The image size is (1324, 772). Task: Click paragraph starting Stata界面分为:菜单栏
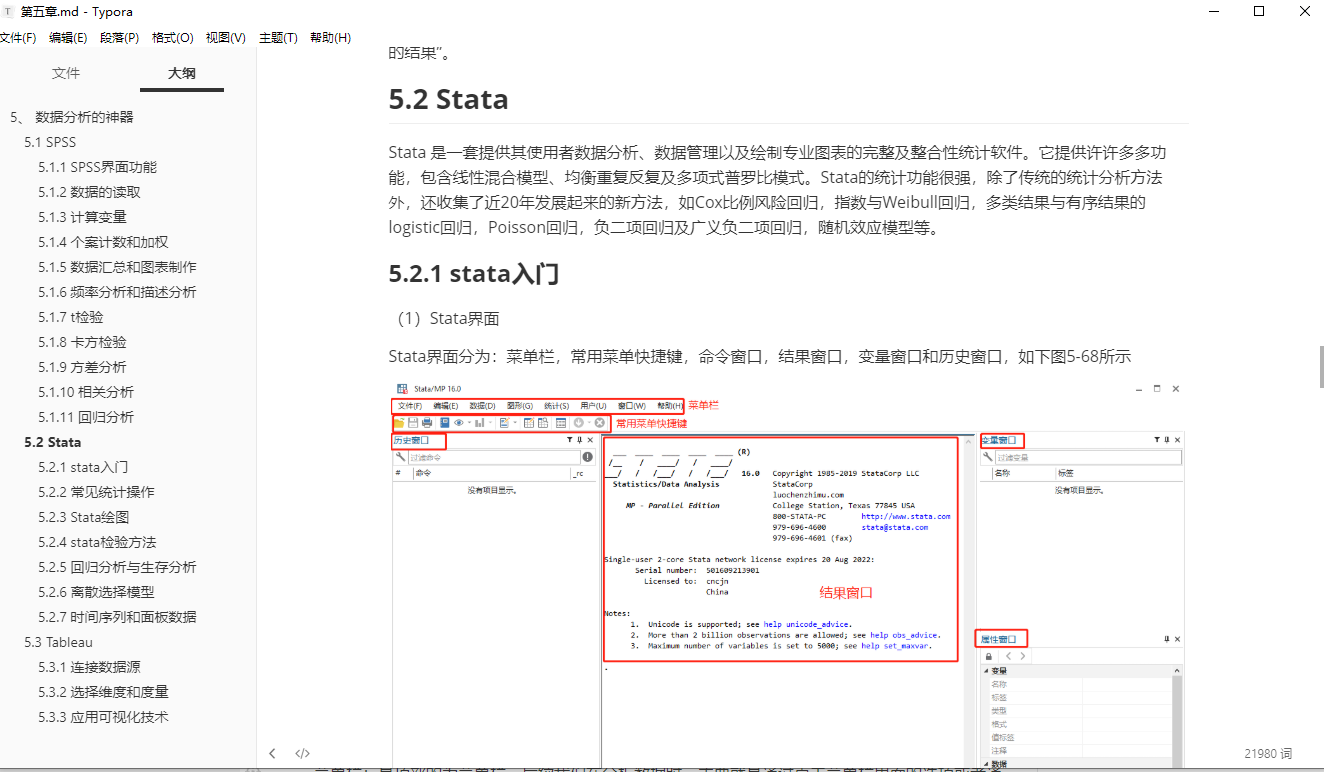[x=760, y=357]
